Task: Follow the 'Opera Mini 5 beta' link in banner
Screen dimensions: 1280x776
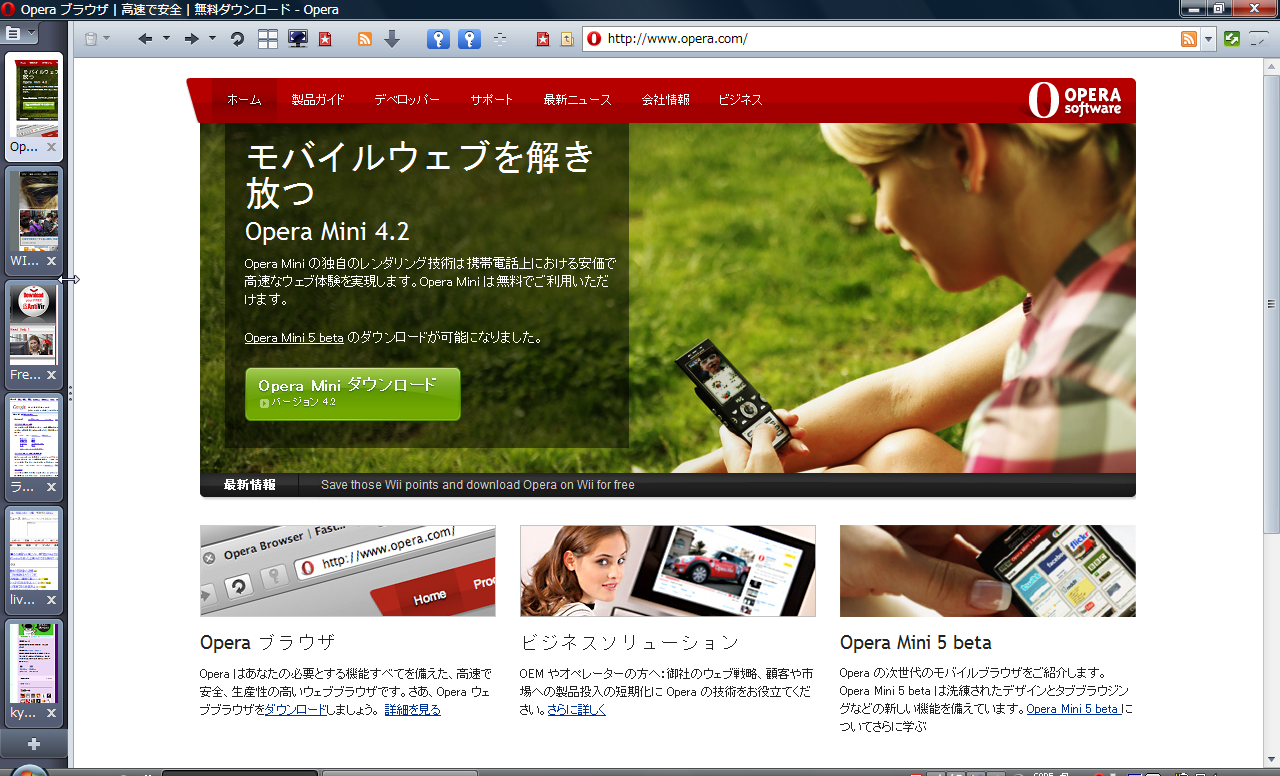Action: (x=294, y=338)
